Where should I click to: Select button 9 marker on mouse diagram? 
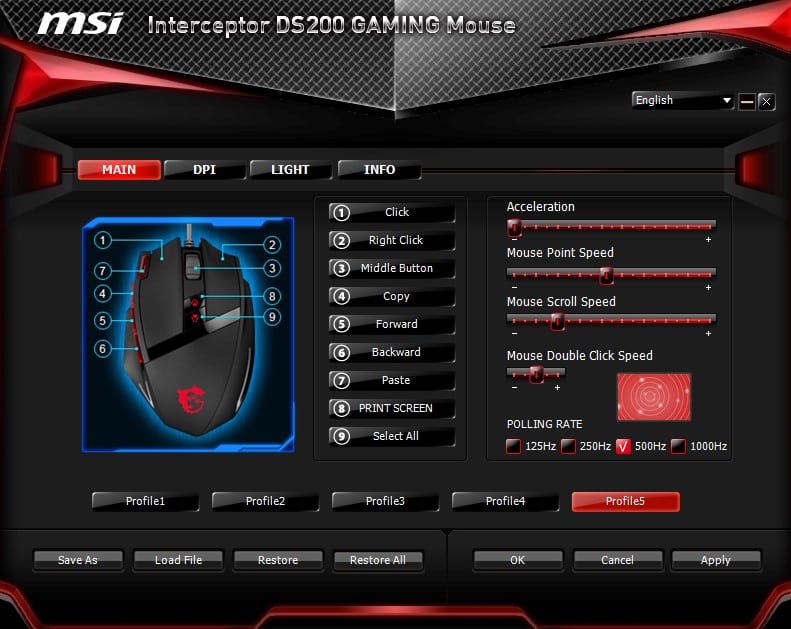click(272, 317)
